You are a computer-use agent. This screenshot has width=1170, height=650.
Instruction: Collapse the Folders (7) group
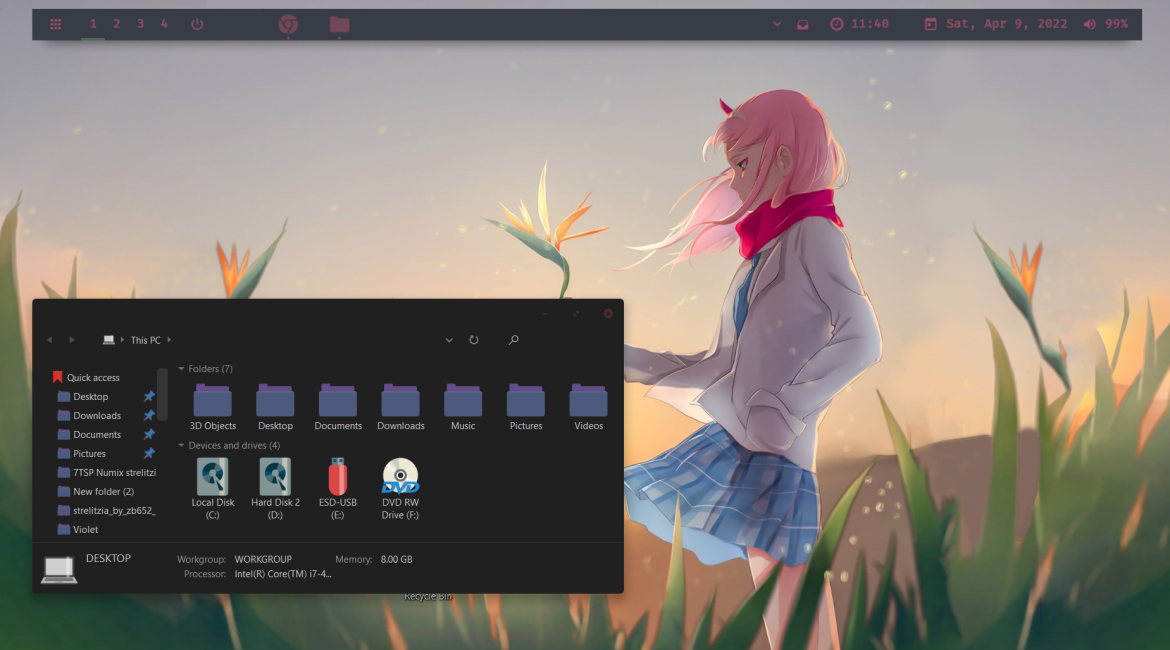(x=182, y=369)
